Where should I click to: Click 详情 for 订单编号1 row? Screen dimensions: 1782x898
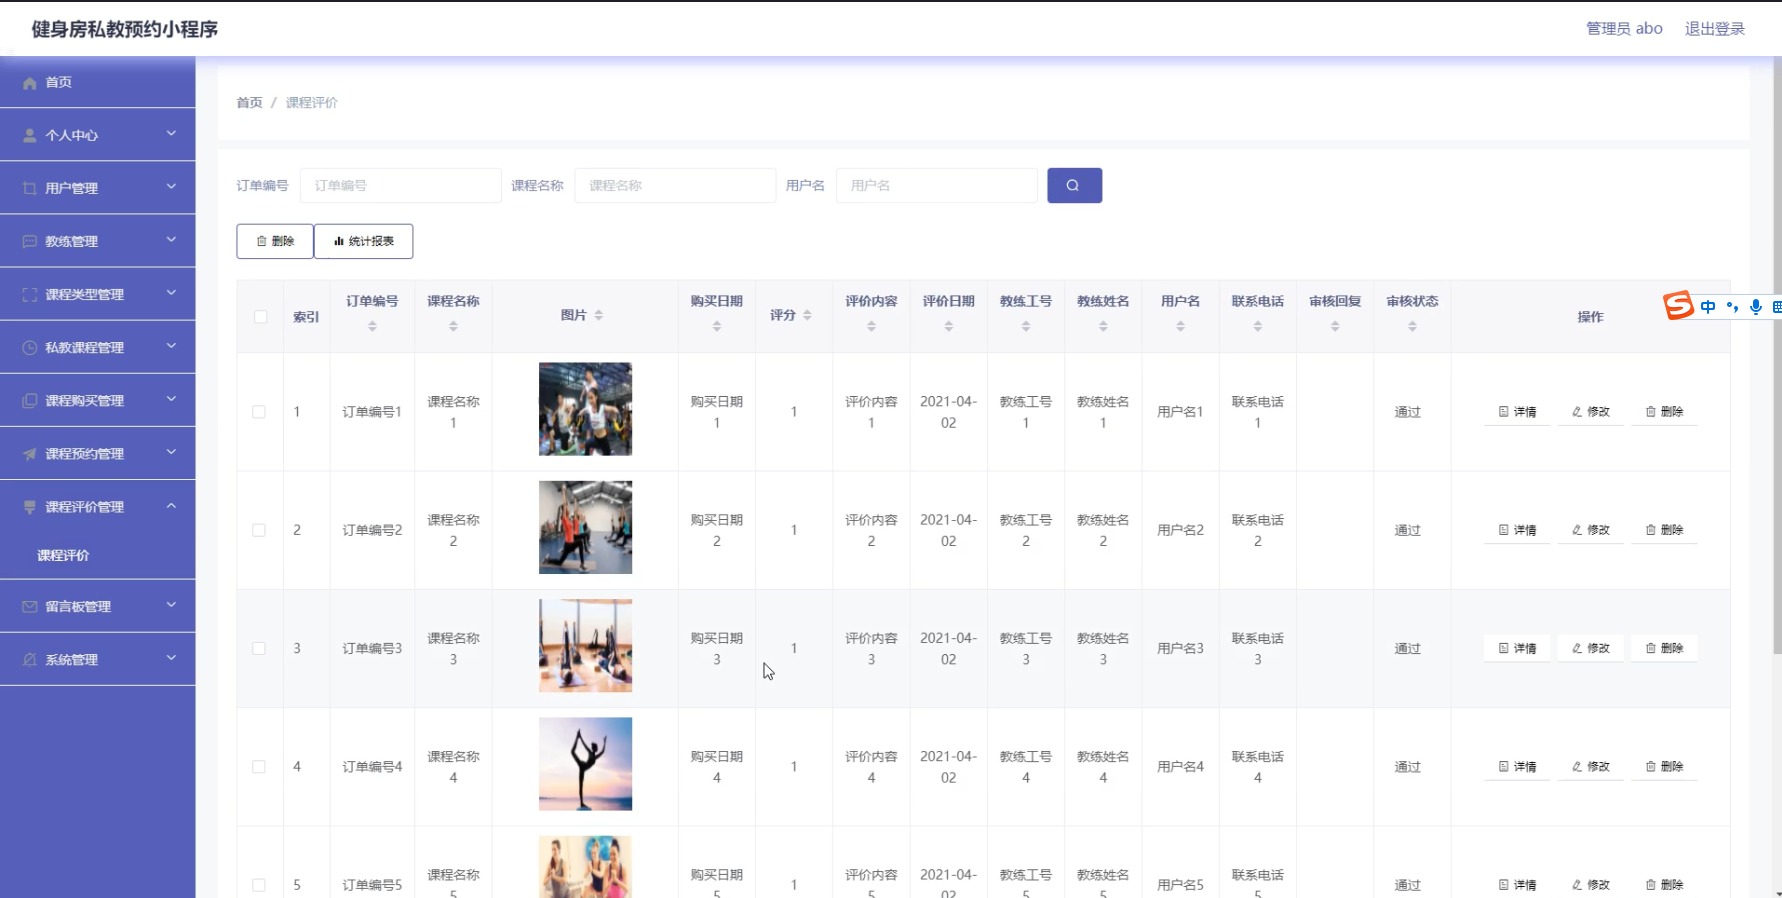(x=1517, y=412)
